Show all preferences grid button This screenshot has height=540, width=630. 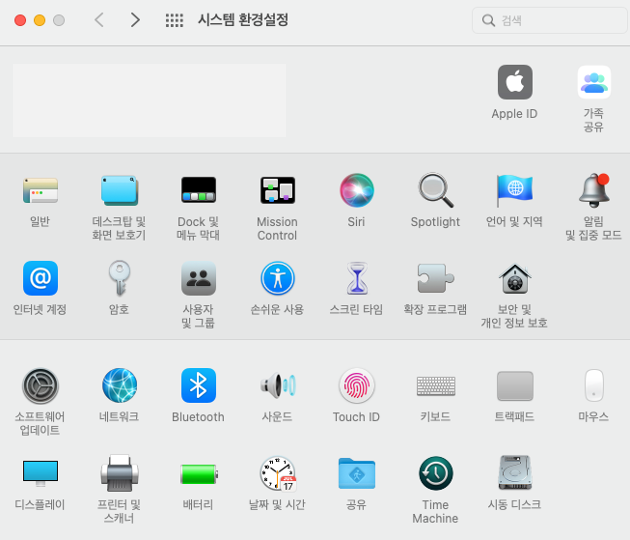click(x=174, y=20)
